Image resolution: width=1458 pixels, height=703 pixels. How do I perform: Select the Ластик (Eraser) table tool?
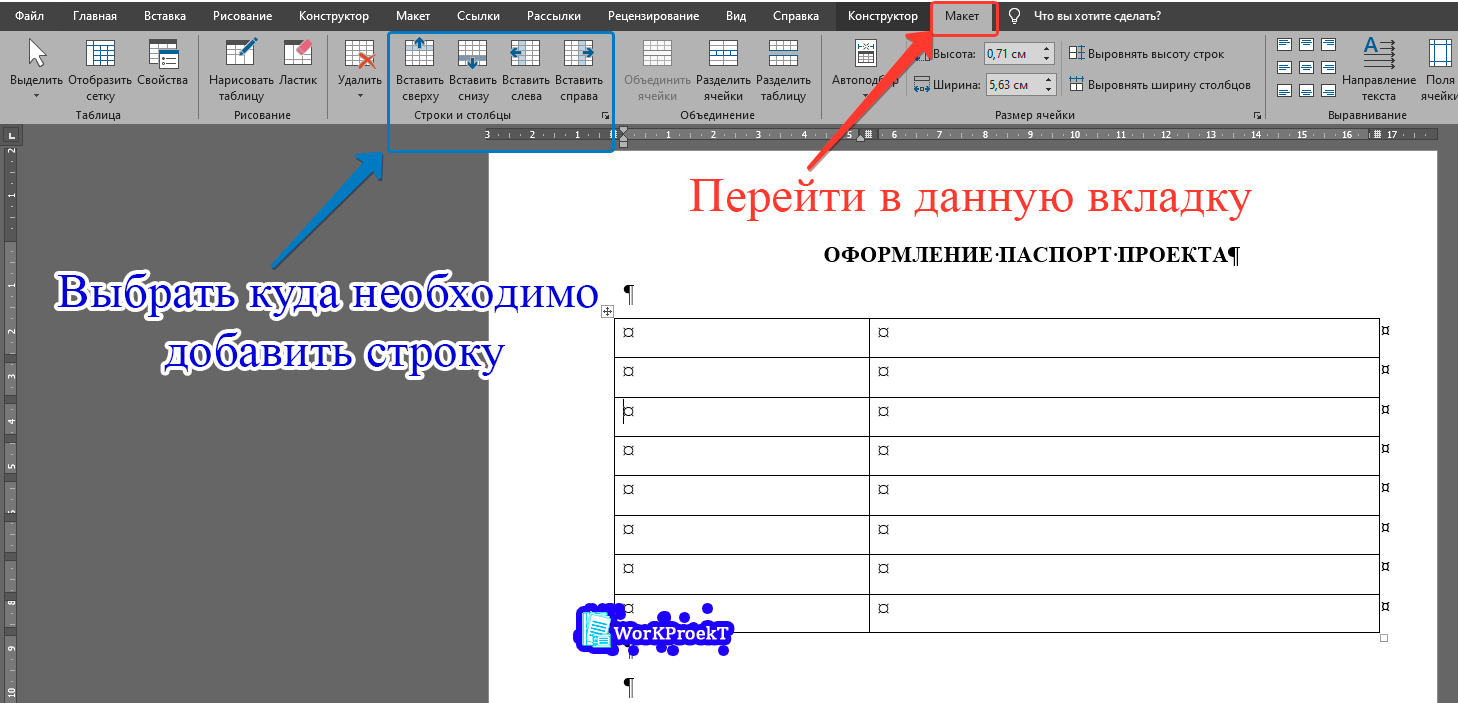[298, 60]
